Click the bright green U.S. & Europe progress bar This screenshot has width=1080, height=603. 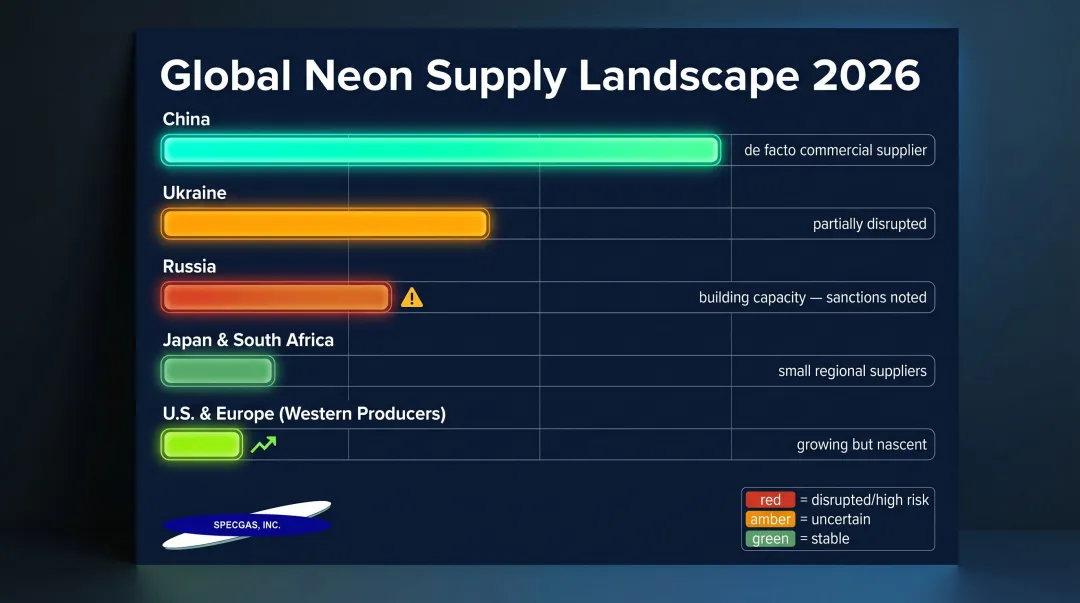[200, 443]
